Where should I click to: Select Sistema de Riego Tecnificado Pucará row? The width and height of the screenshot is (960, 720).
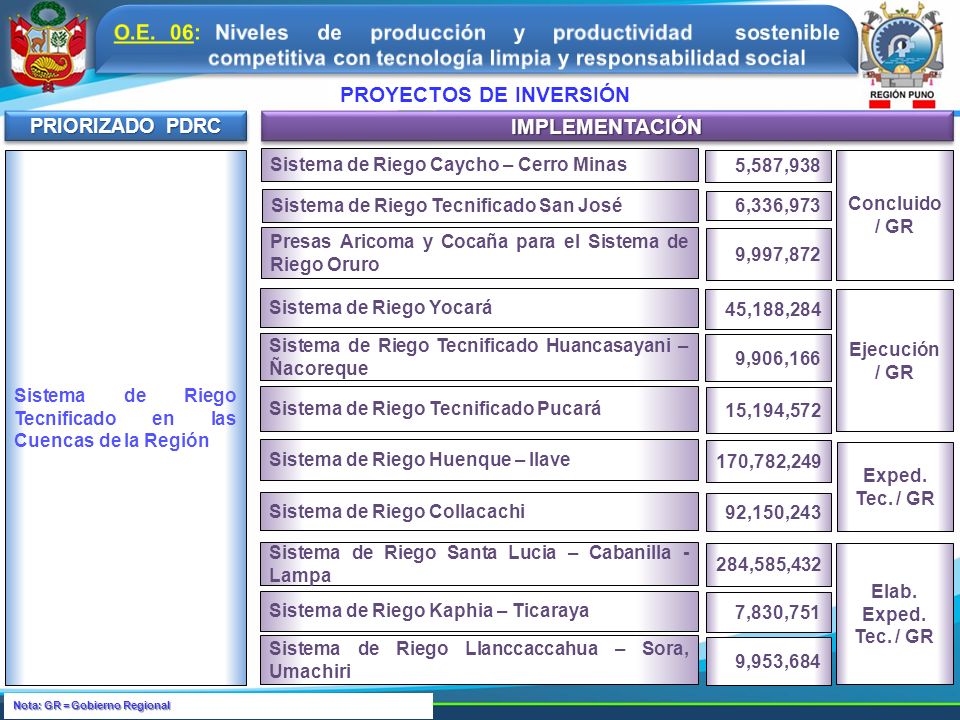coord(479,408)
